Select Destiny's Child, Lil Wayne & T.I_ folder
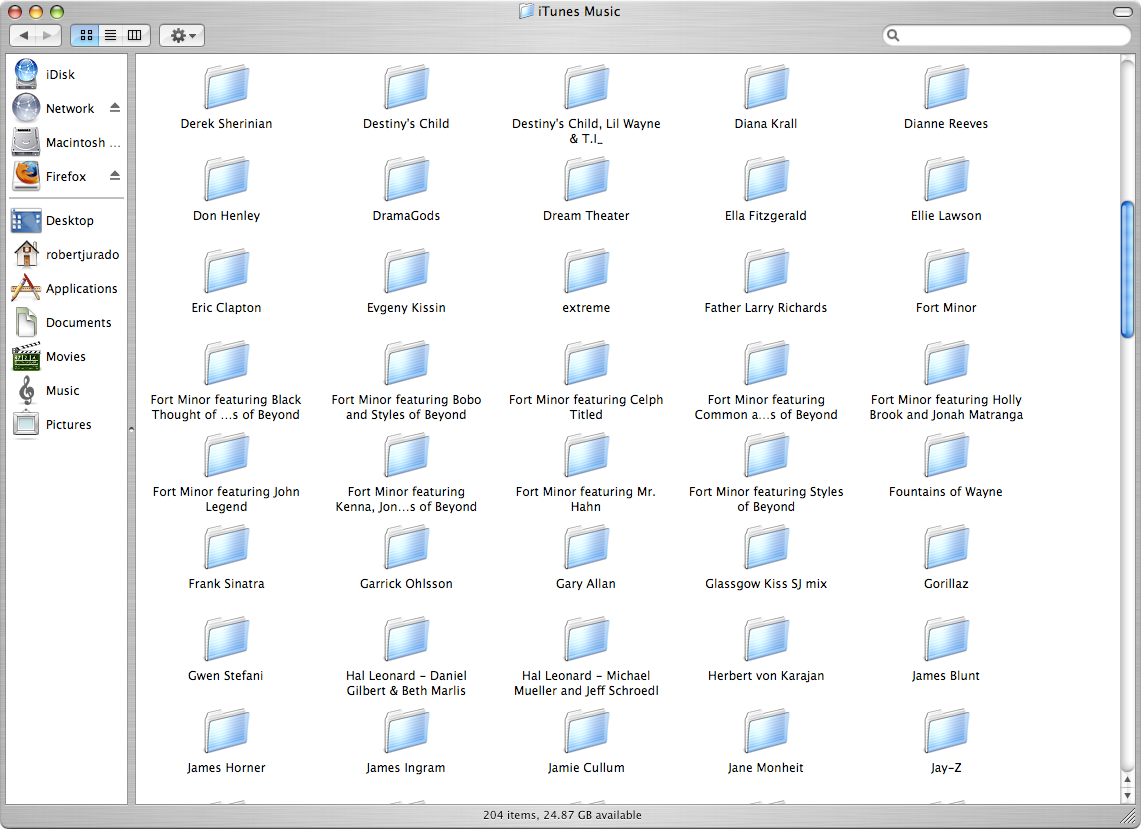The height and width of the screenshot is (829, 1141). [x=586, y=106]
